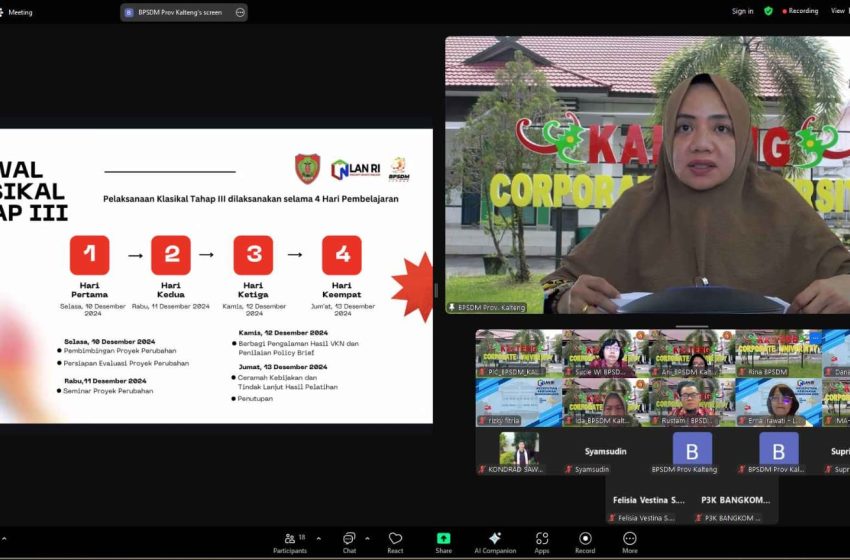The height and width of the screenshot is (560, 850).
Task: Click the divider handle between slide and video
Action: point(436,291)
